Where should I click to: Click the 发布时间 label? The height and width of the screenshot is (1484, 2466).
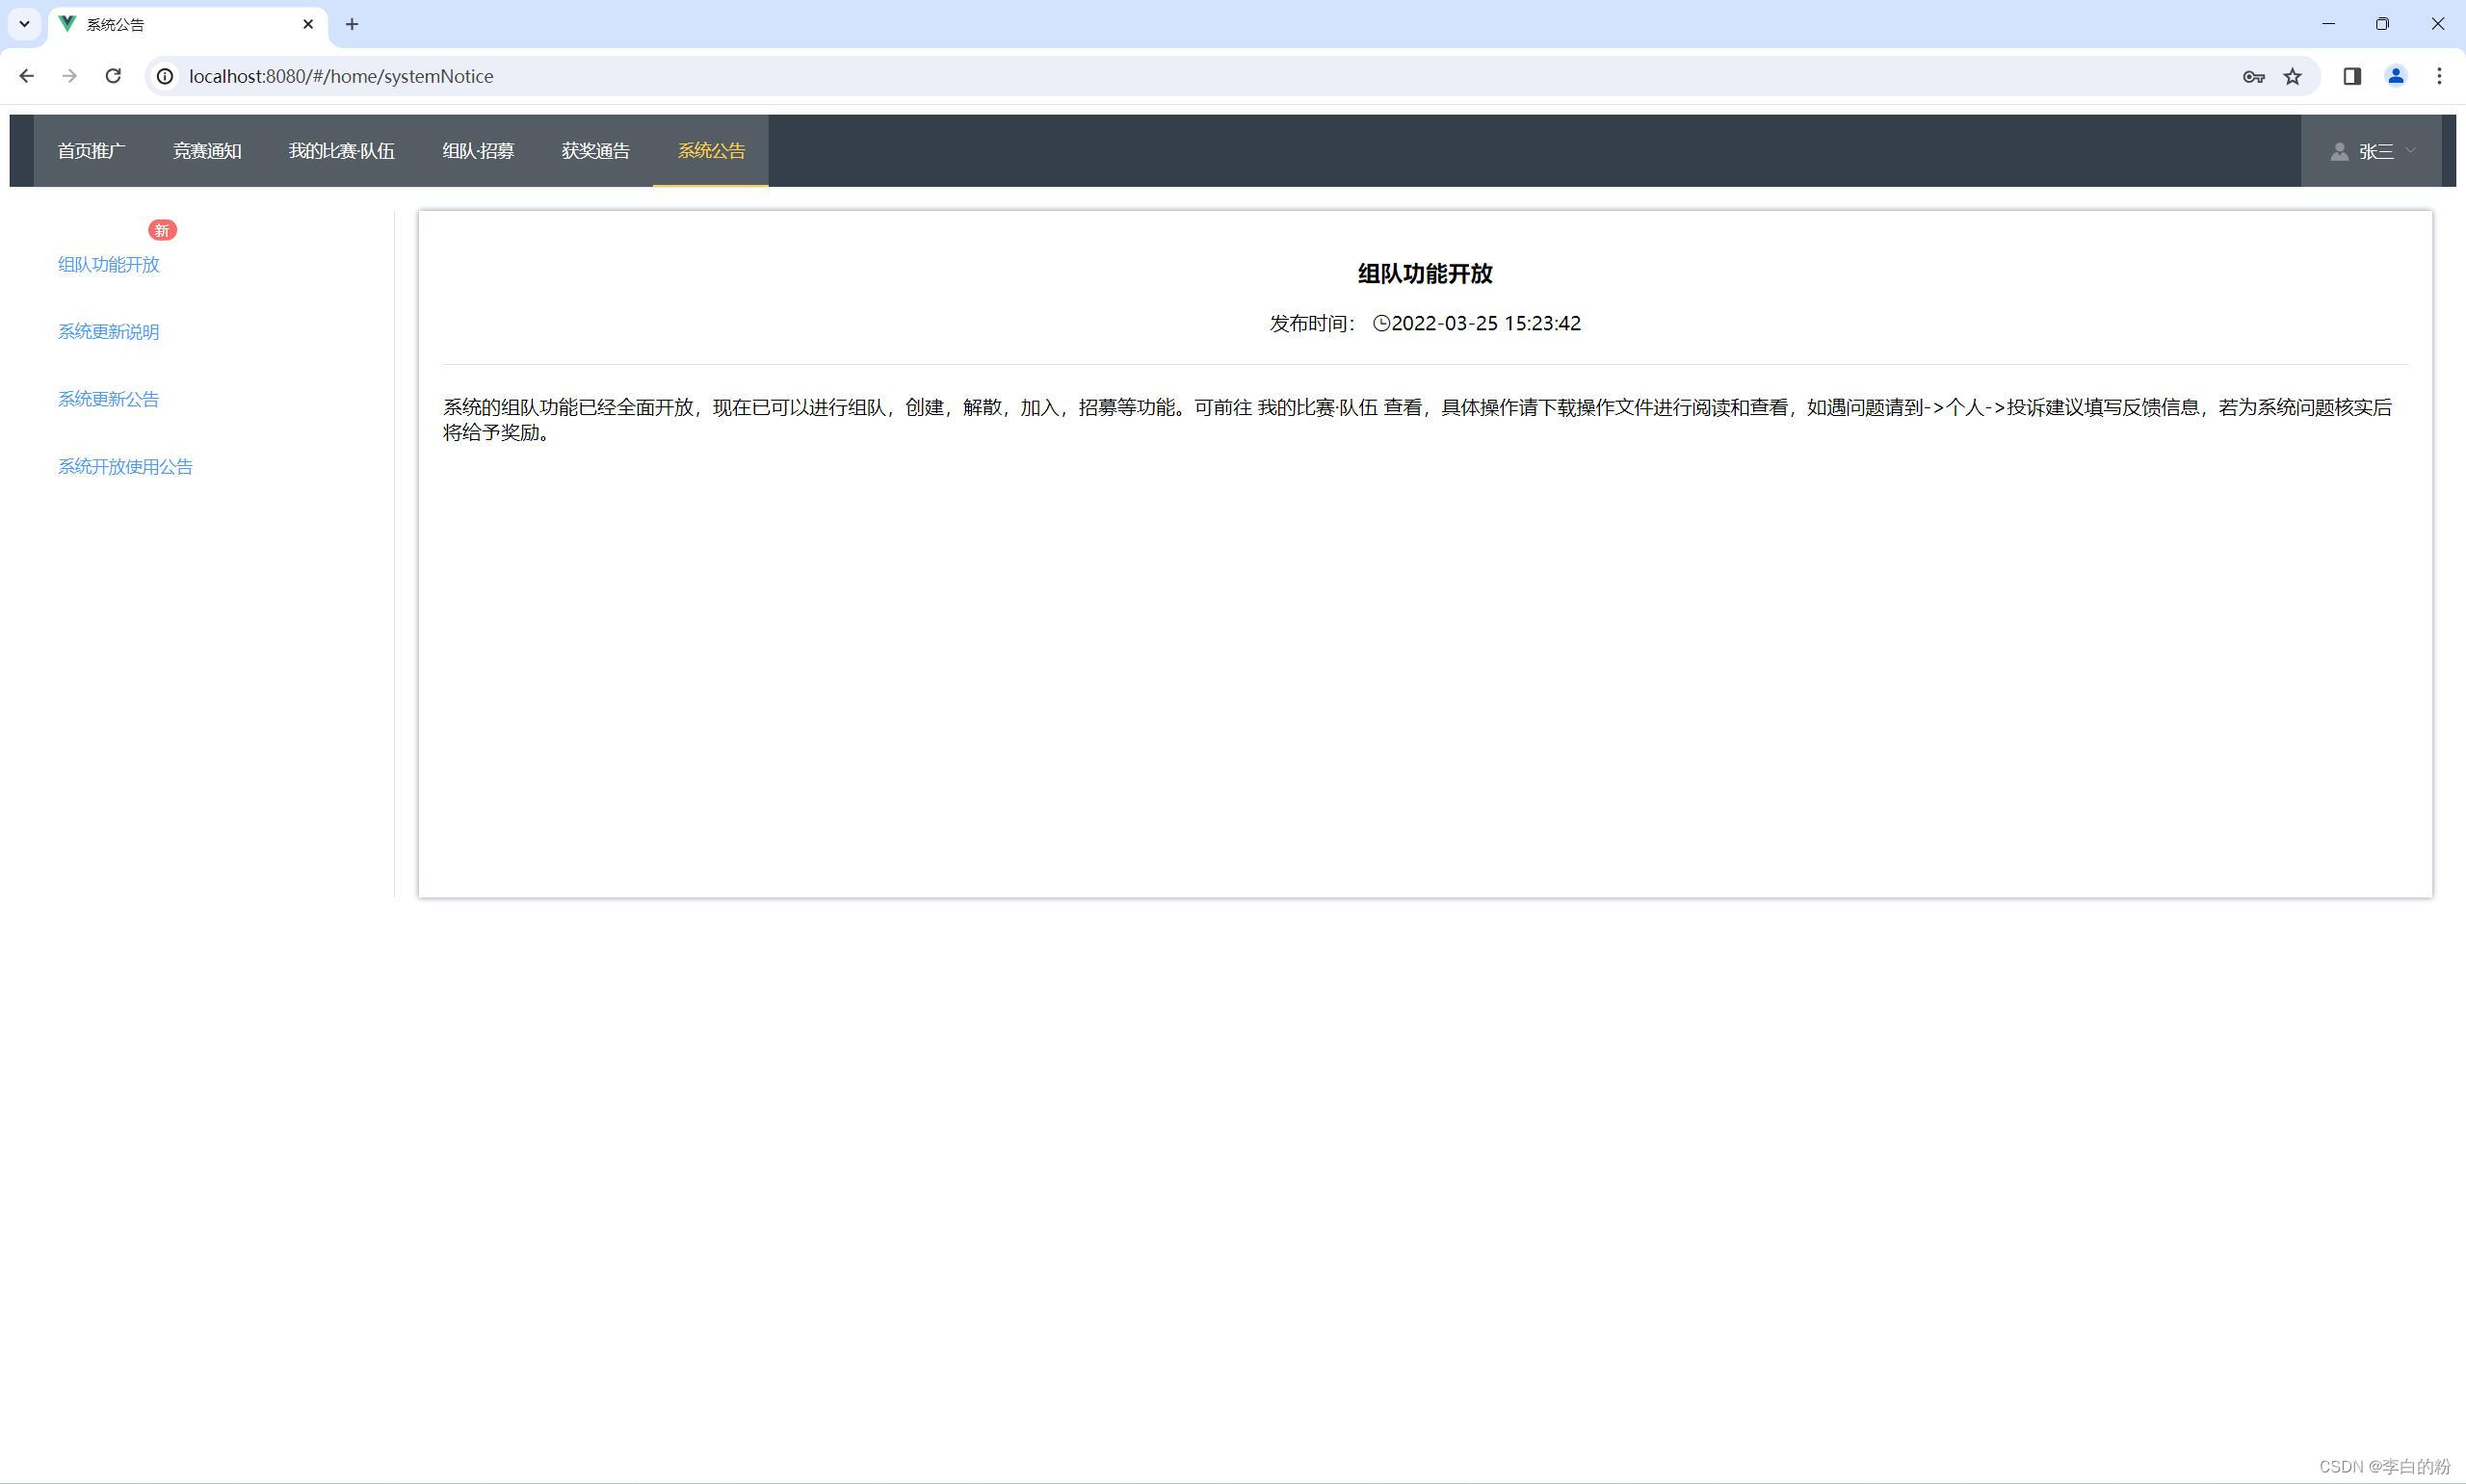point(1313,323)
